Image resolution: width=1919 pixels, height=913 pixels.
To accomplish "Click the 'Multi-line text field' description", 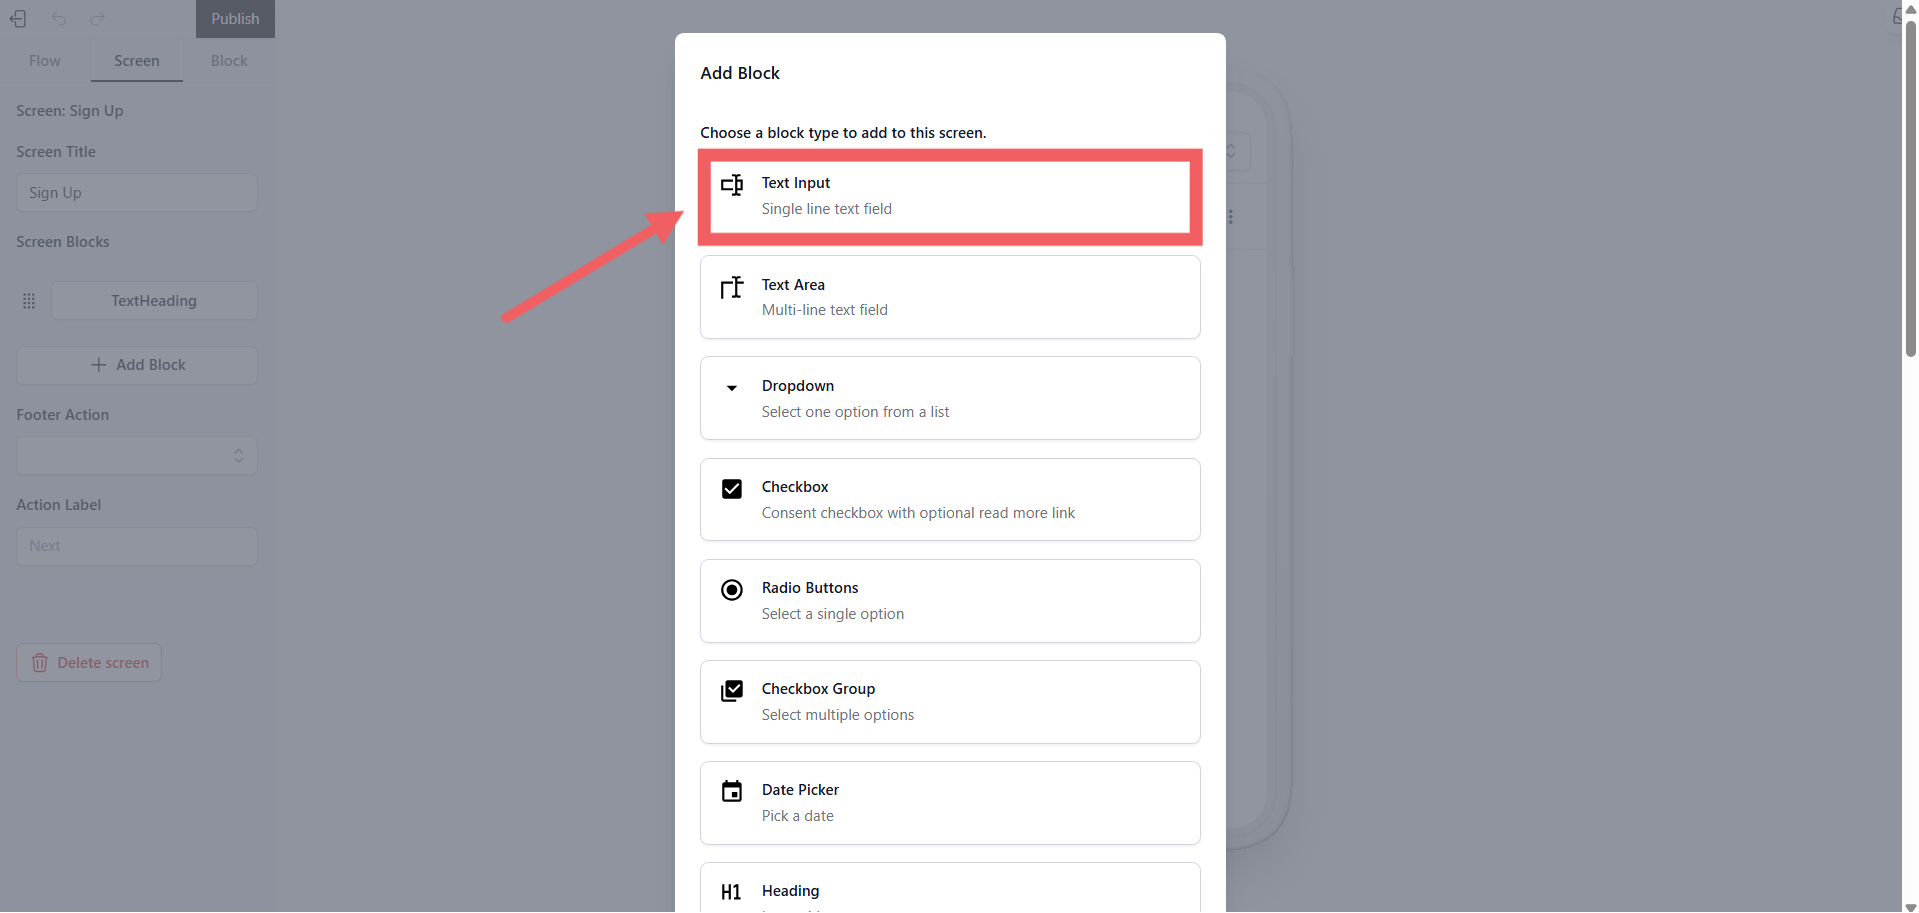I will (825, 310).
